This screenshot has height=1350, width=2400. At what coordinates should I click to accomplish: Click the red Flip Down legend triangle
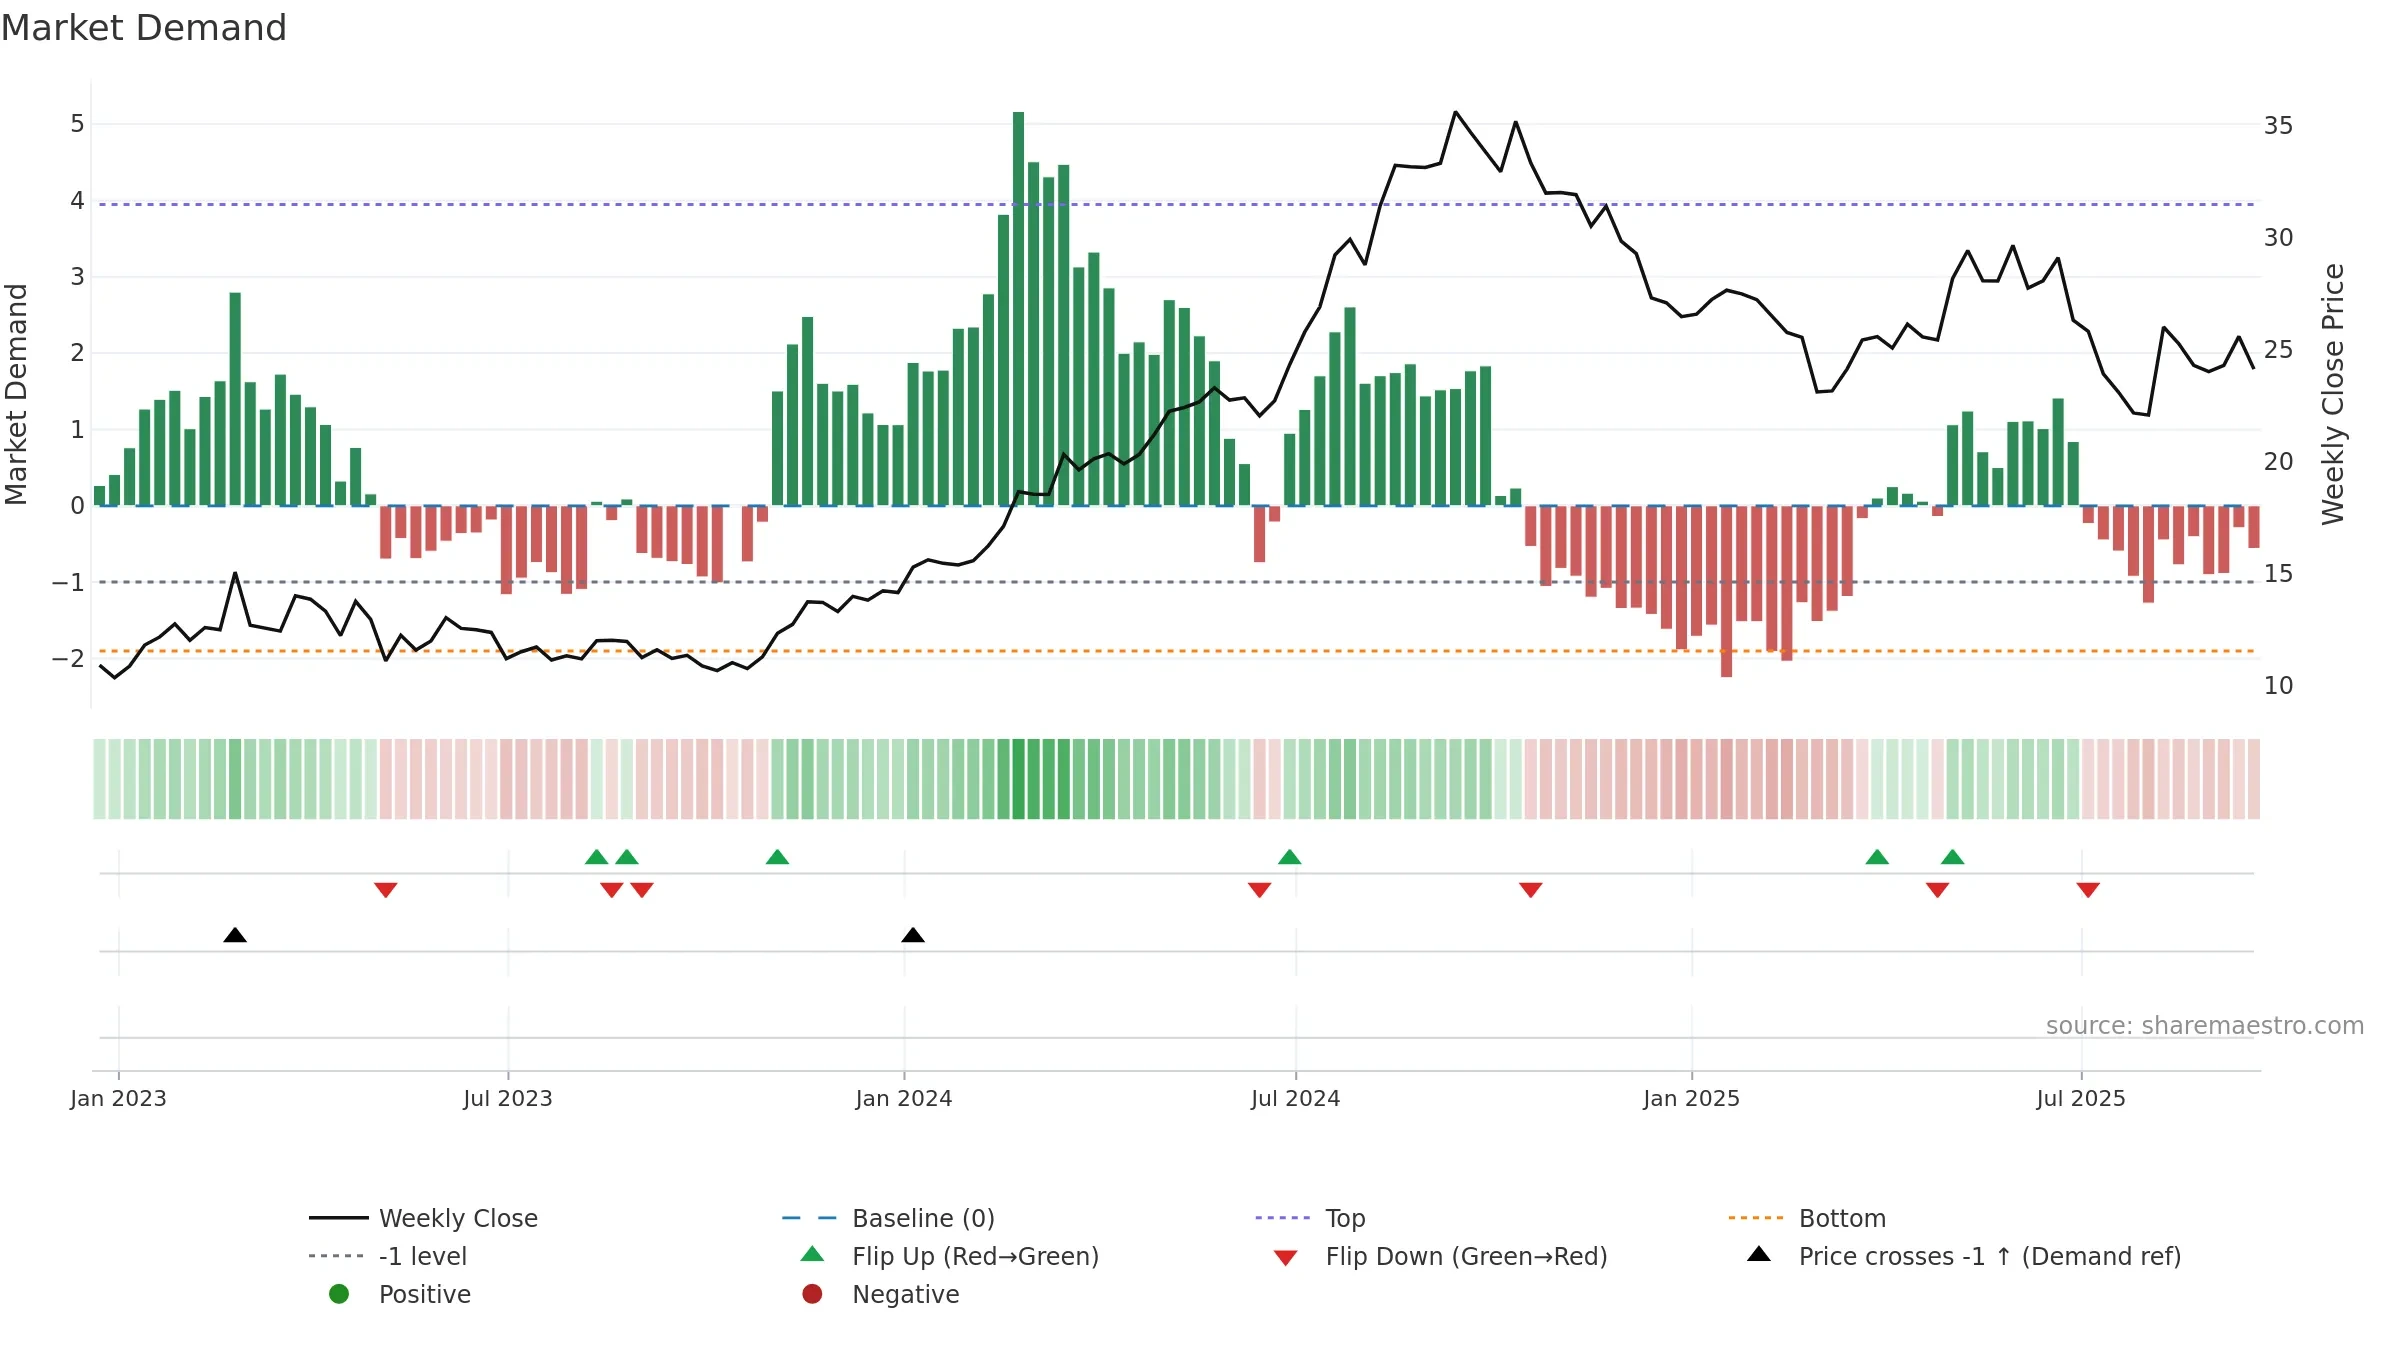(x=1286, y=1258)
